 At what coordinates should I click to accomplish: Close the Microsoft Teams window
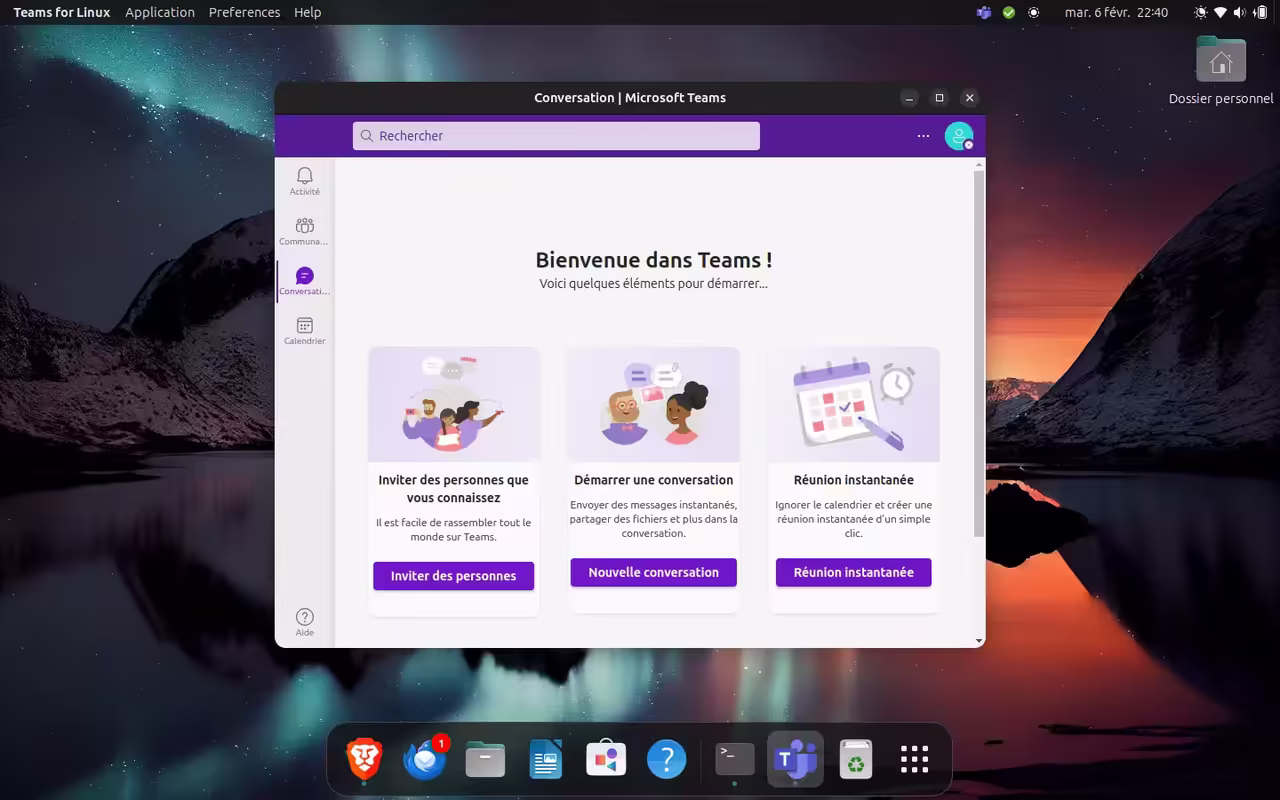969,98
